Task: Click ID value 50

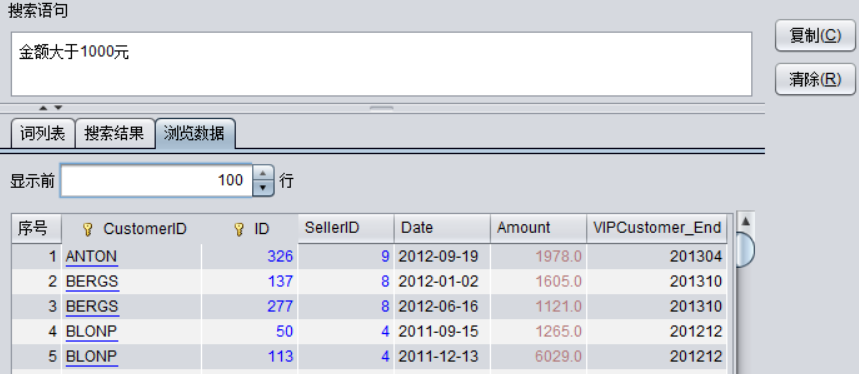Action: click(284, 331)
